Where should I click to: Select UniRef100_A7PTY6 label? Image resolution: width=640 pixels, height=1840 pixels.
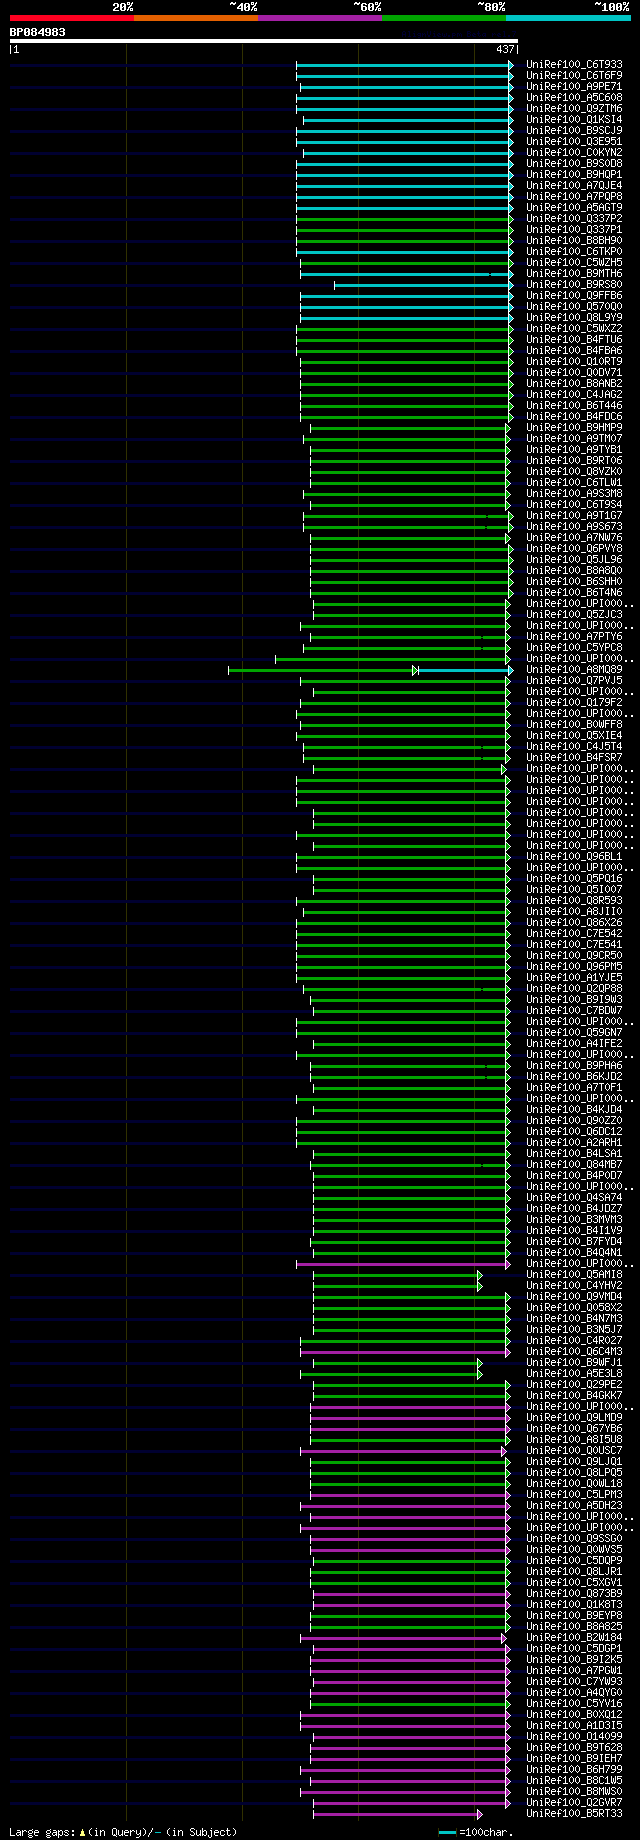(x=574, y=637)
